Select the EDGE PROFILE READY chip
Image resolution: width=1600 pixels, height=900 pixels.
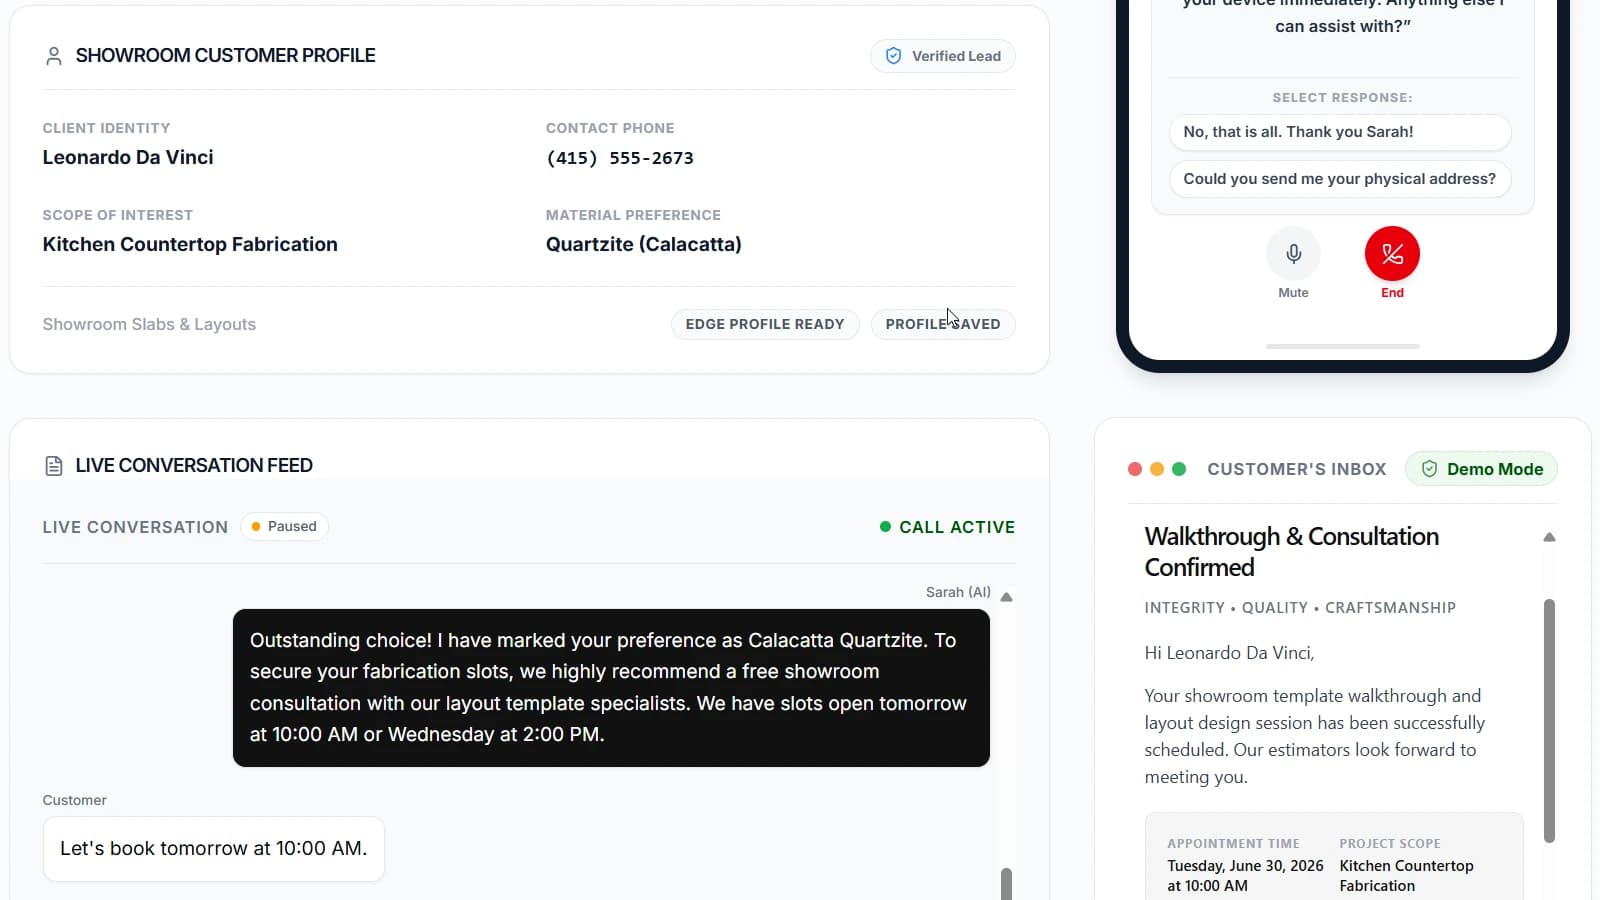click(765, 324)
